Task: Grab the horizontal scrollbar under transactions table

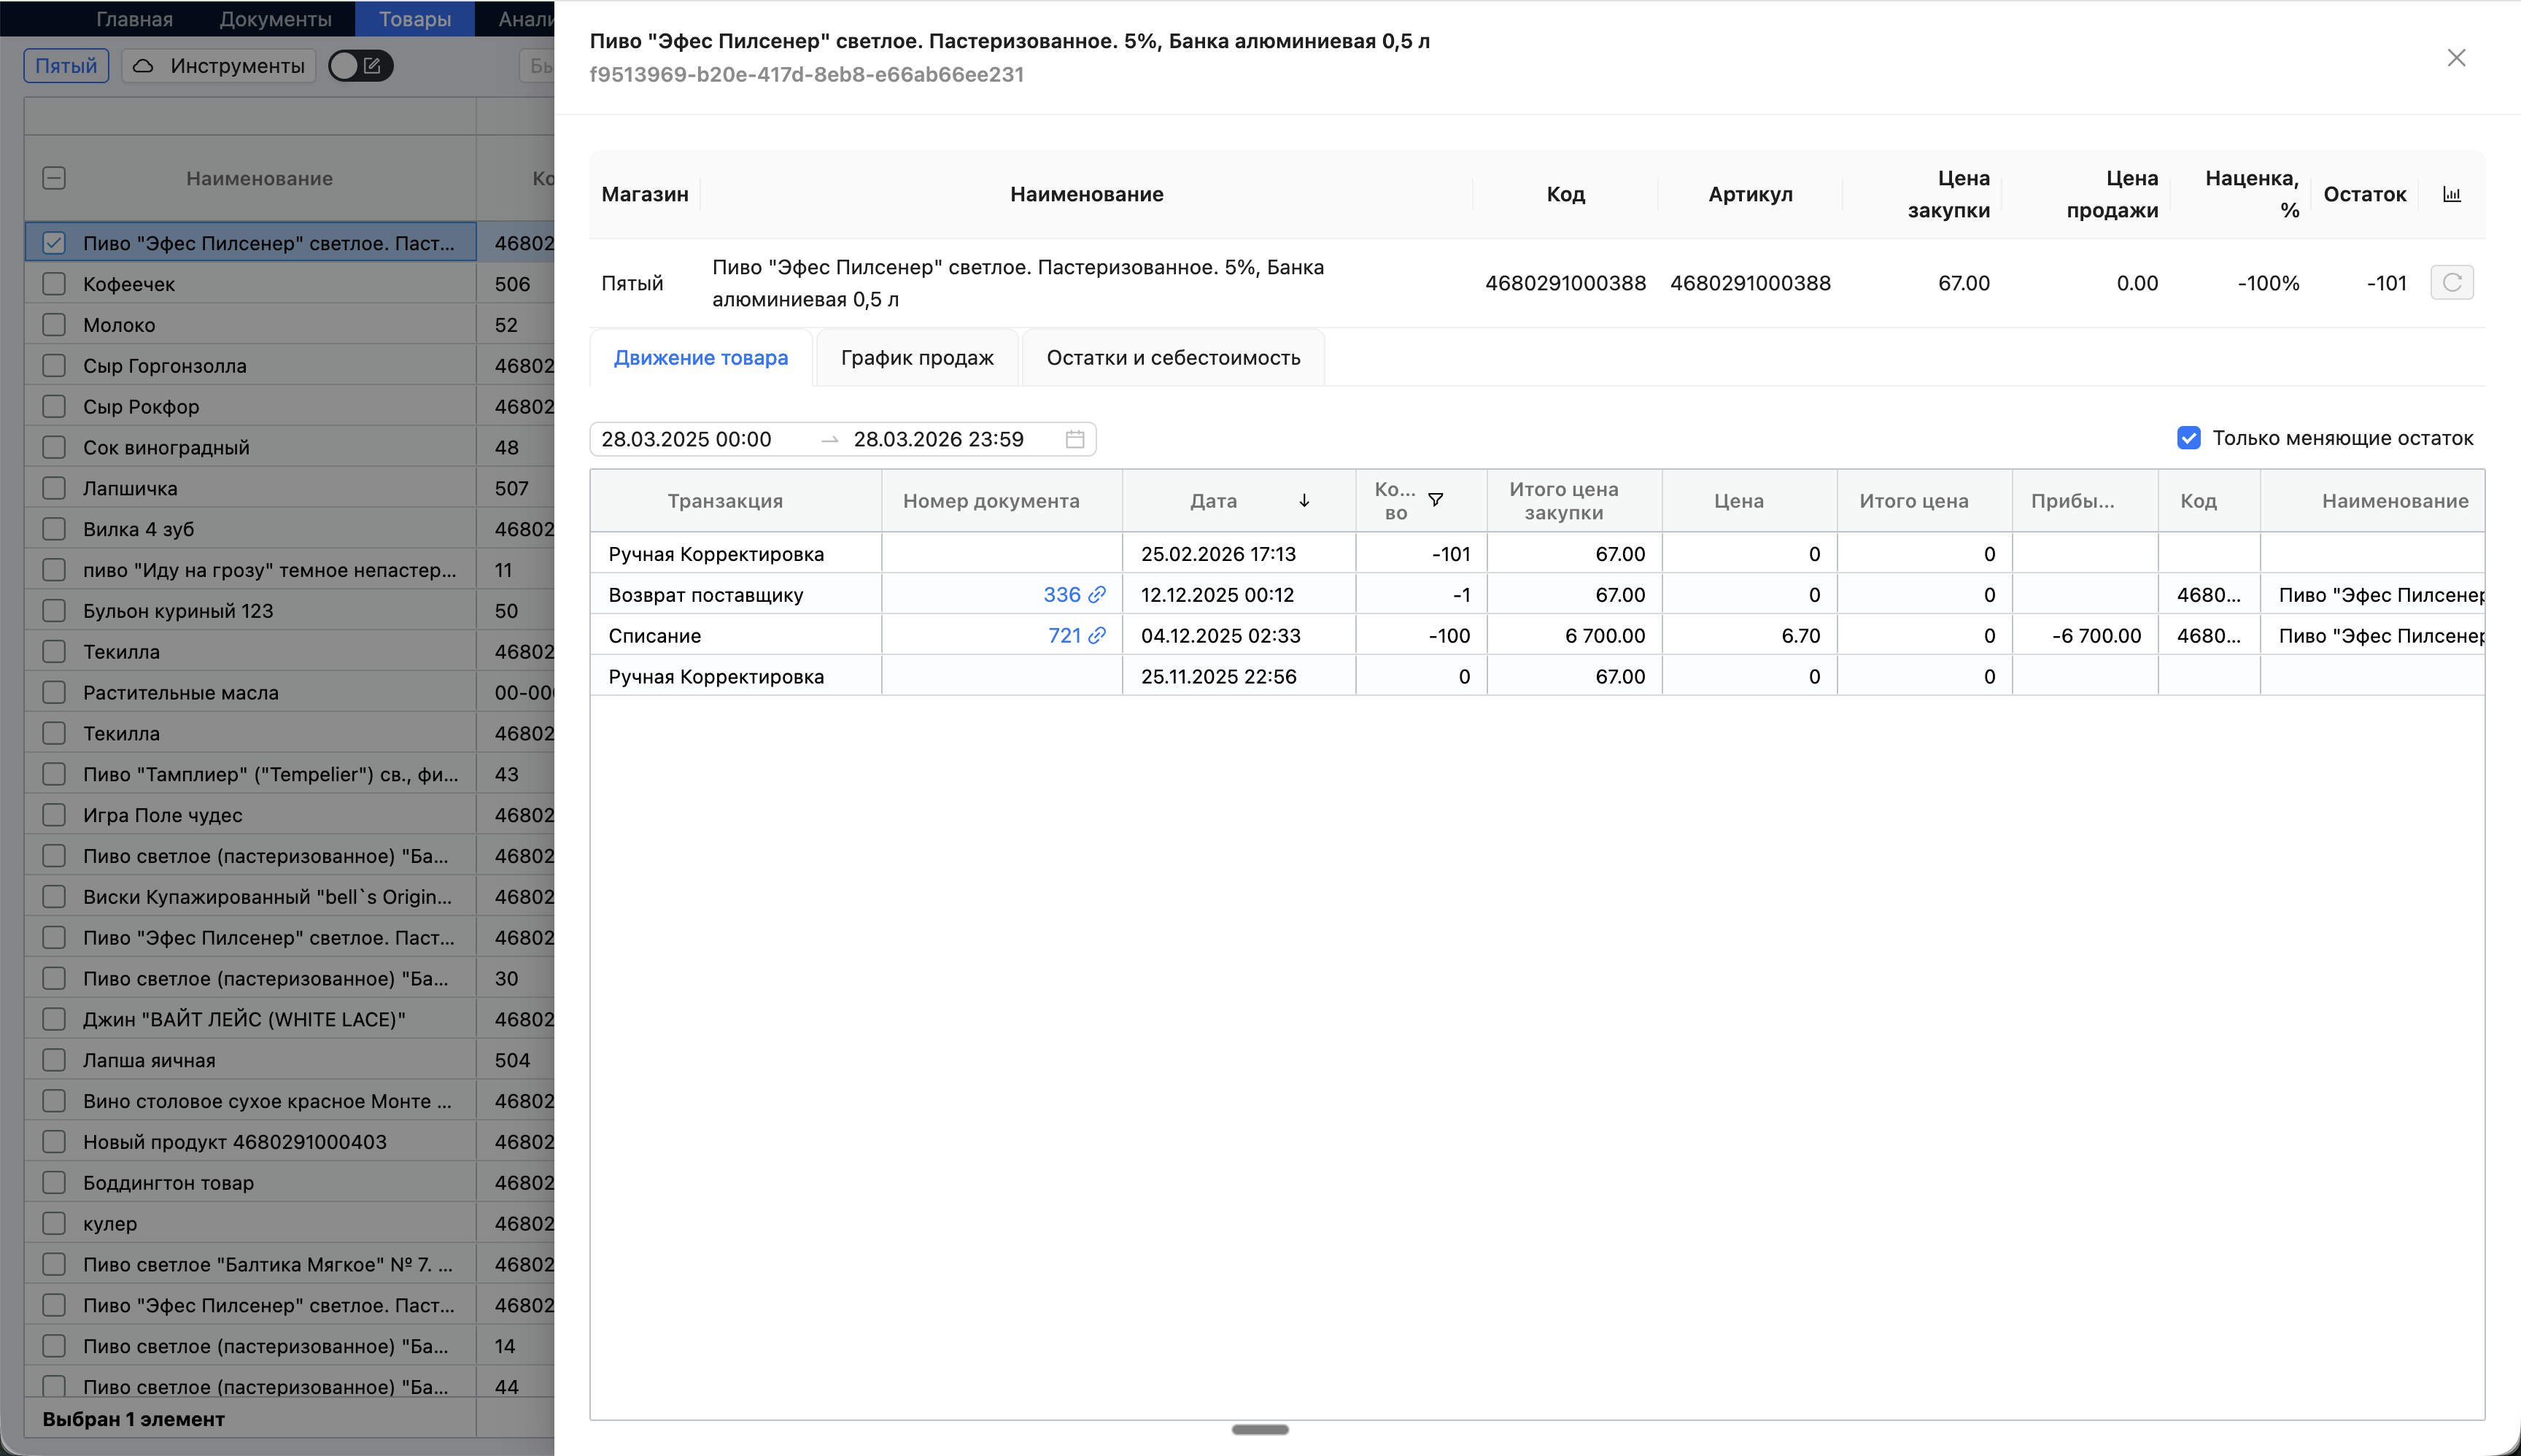Action: 1260,1430
